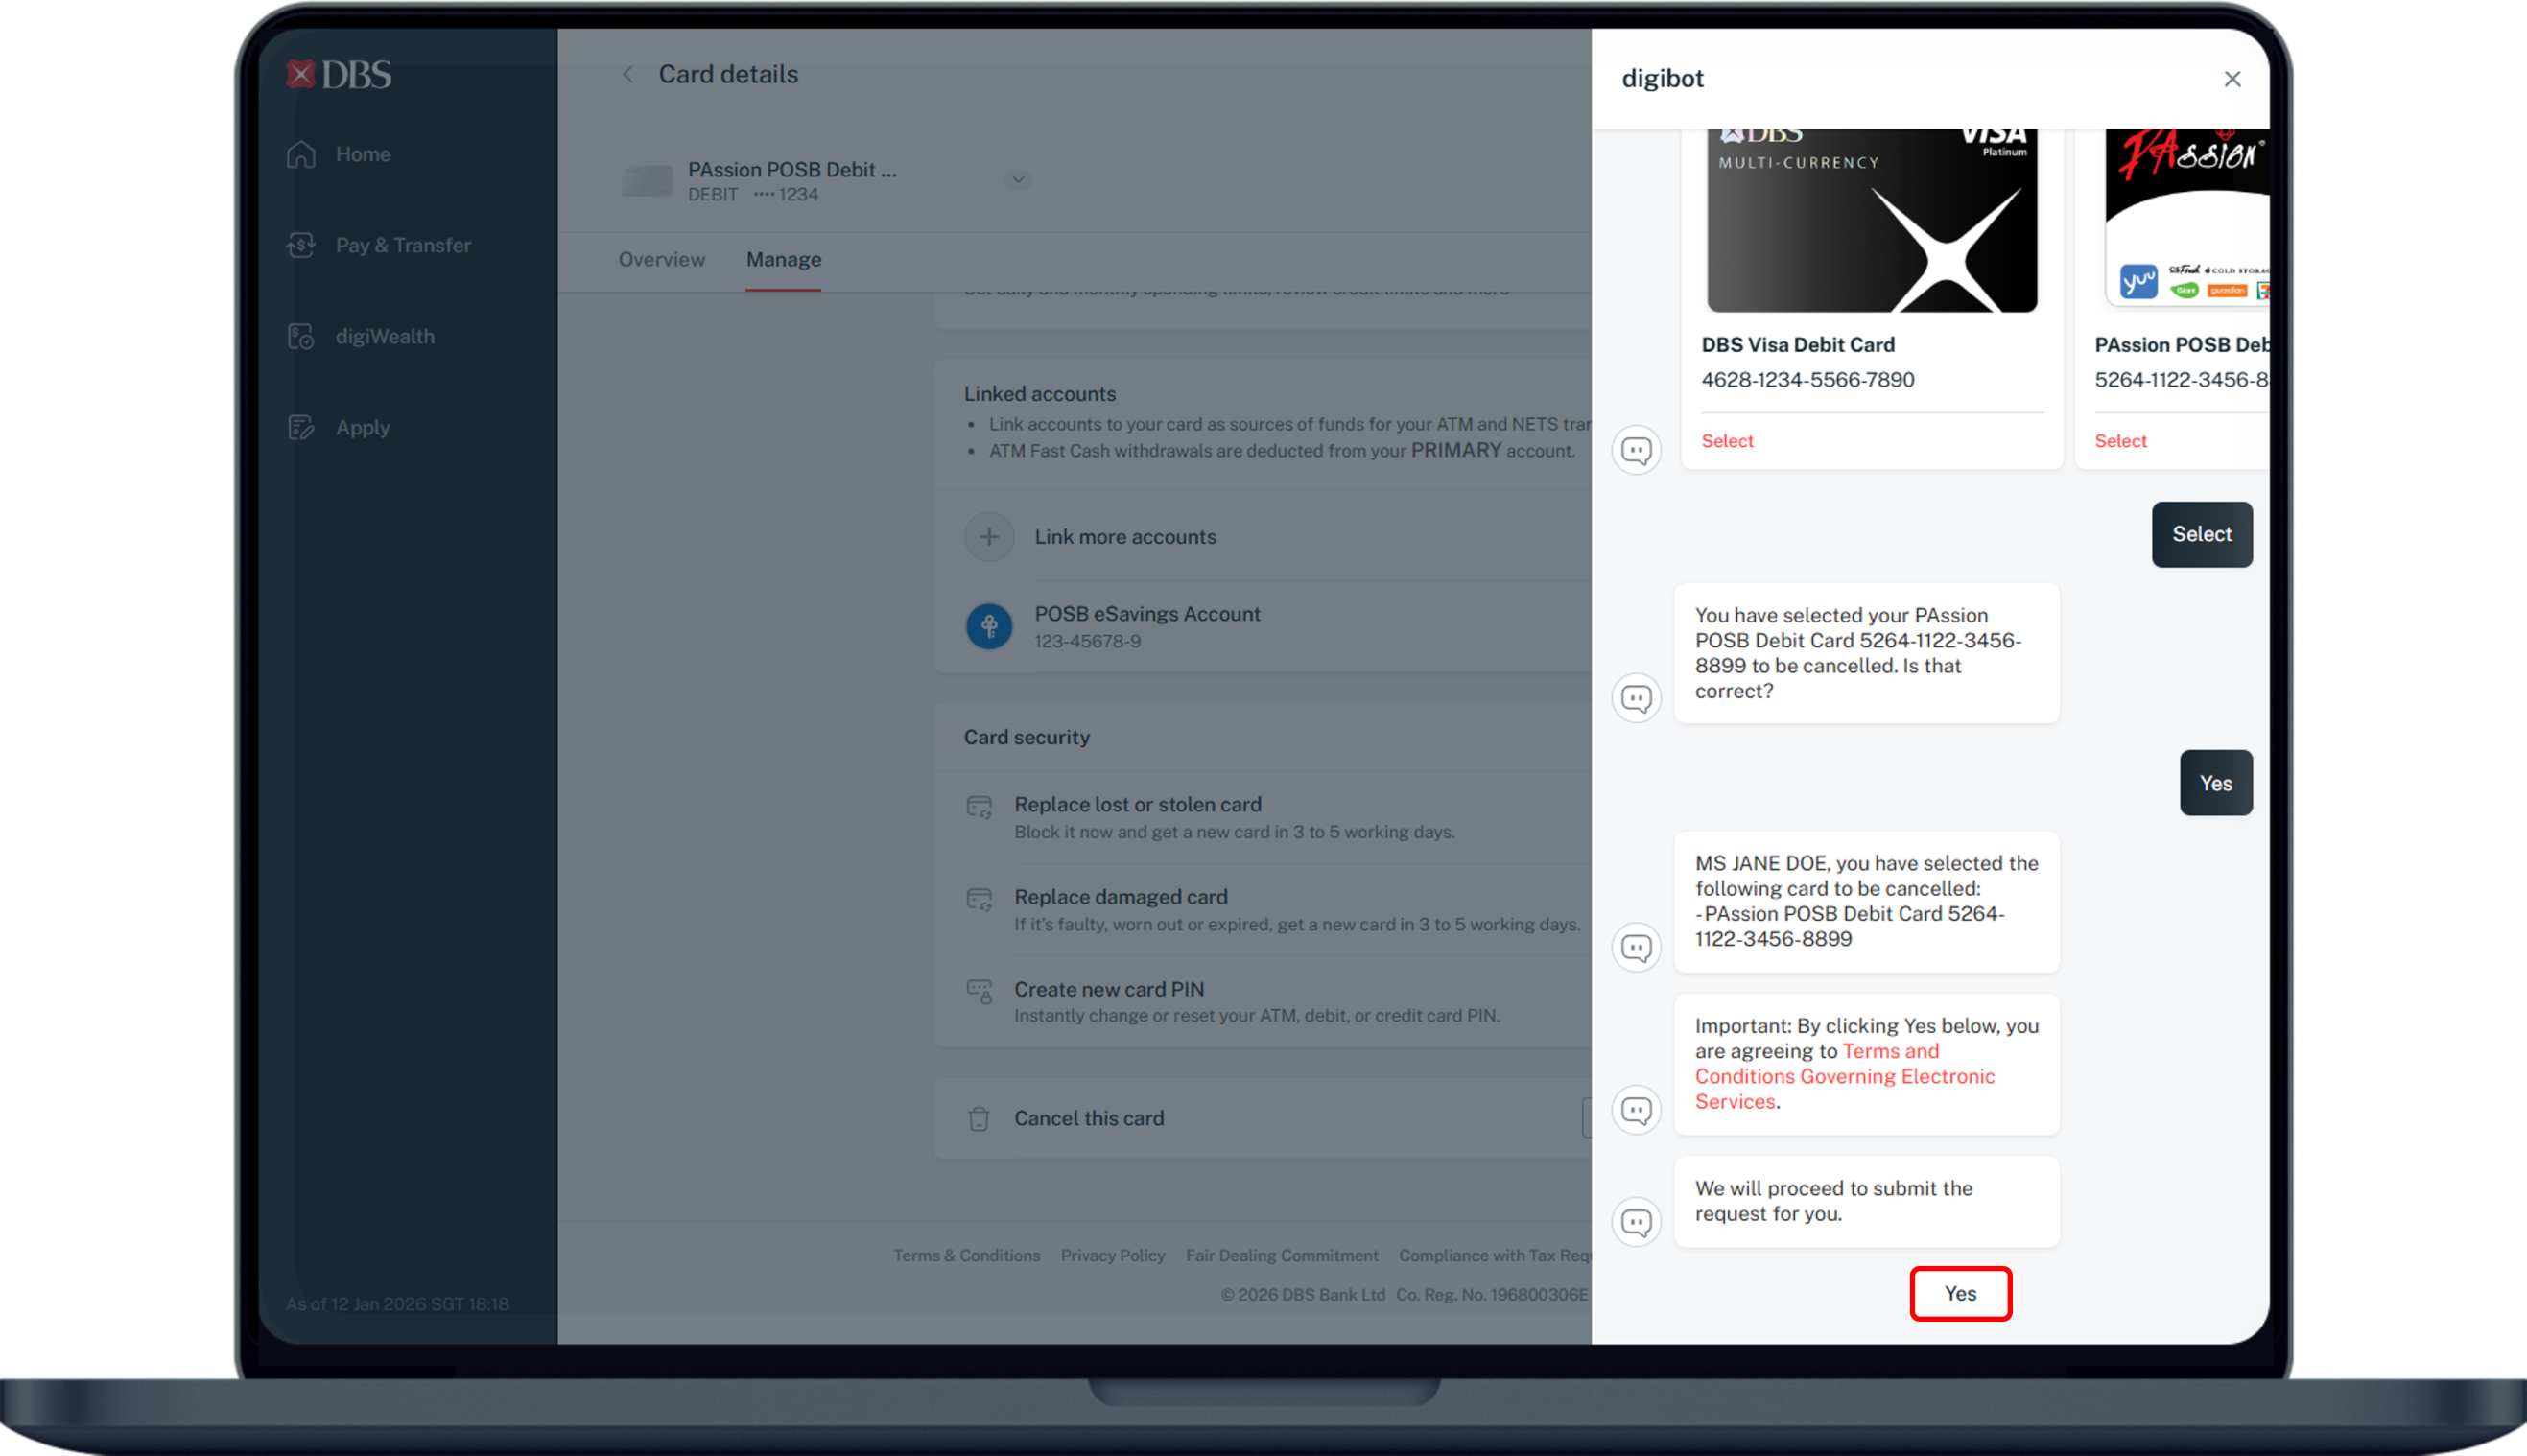Click the Yes button to confirm cancellation
Viewport: 2527px width, 1456px height.
pyautogui.click(x=1959, y=1293)
